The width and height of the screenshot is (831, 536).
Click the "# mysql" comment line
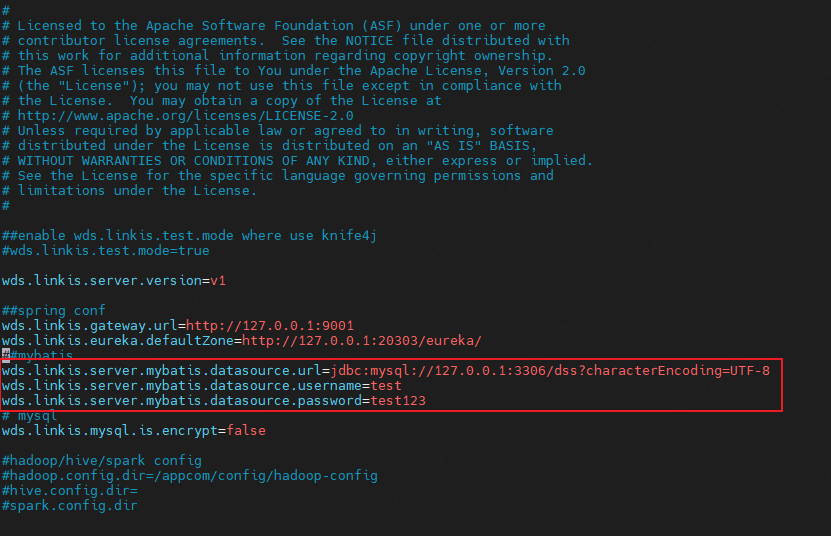point(29,415)
